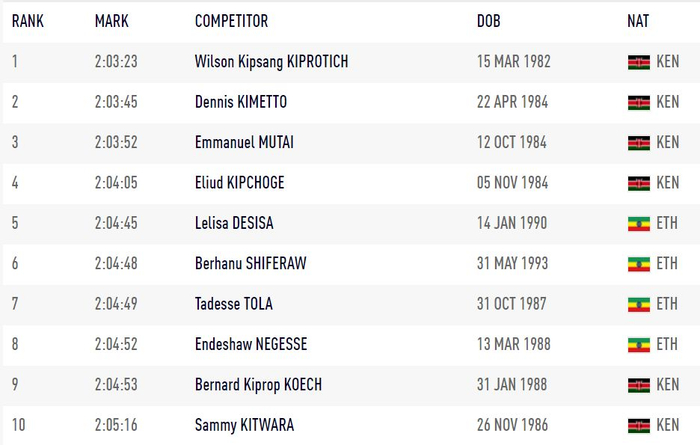
Task: Click Kenya flag in Emmanuel Mutai row
Action: 638,143
